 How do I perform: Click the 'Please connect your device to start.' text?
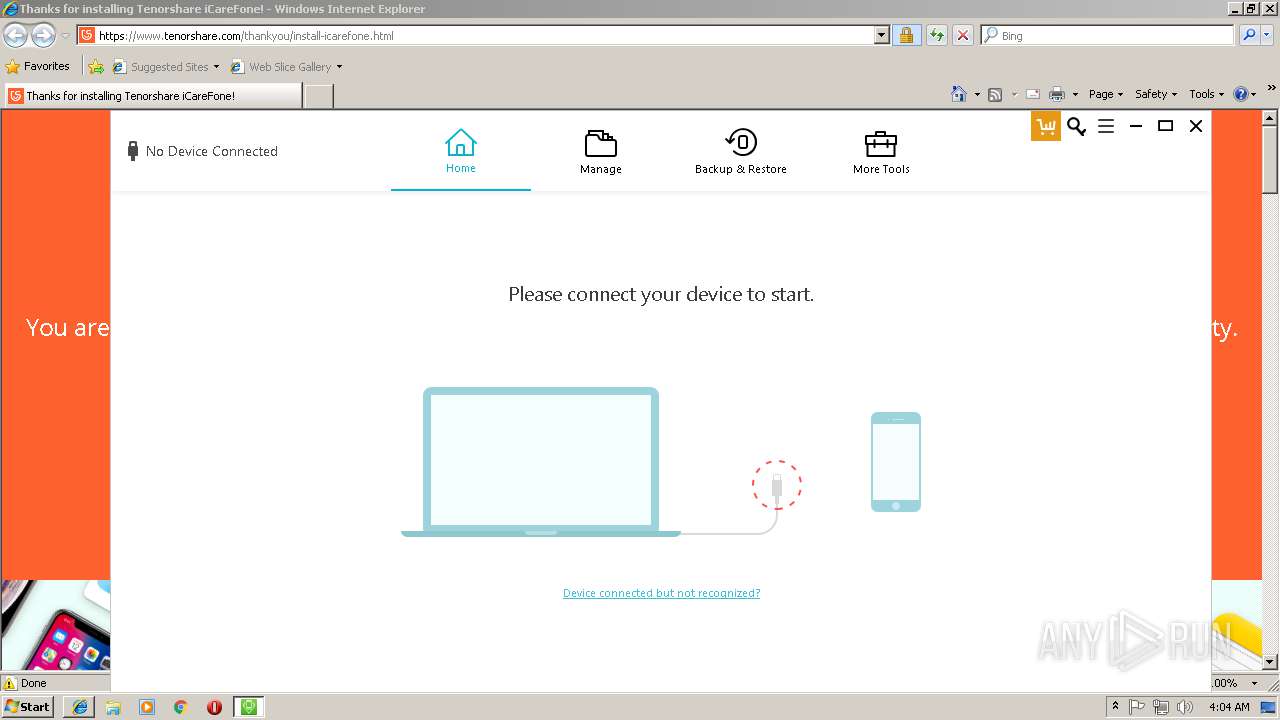tap(661, 294)
